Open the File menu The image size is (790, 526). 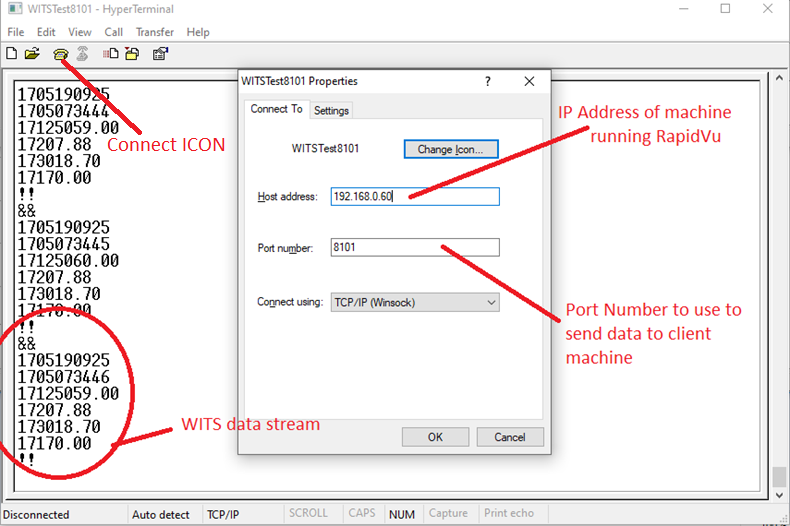pyautogui.click(x=16, y=32)
